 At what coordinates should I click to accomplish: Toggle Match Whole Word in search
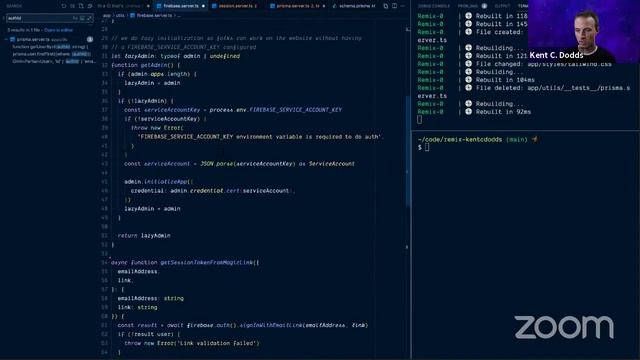coord(82,18)
